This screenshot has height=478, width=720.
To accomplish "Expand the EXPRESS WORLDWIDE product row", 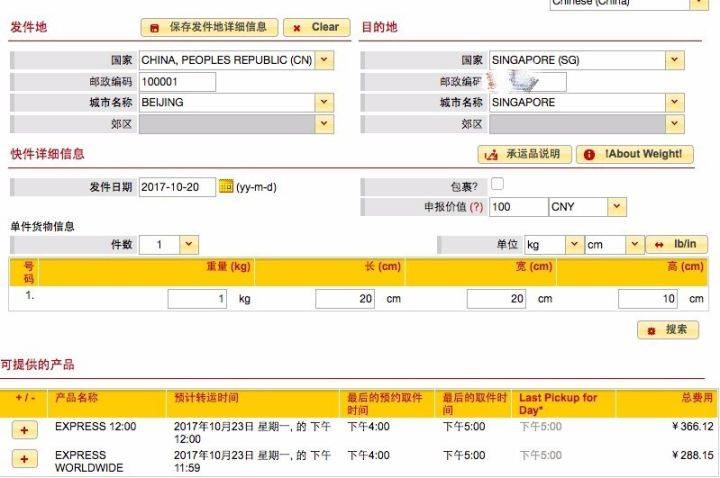I will (x=24, y=459).
